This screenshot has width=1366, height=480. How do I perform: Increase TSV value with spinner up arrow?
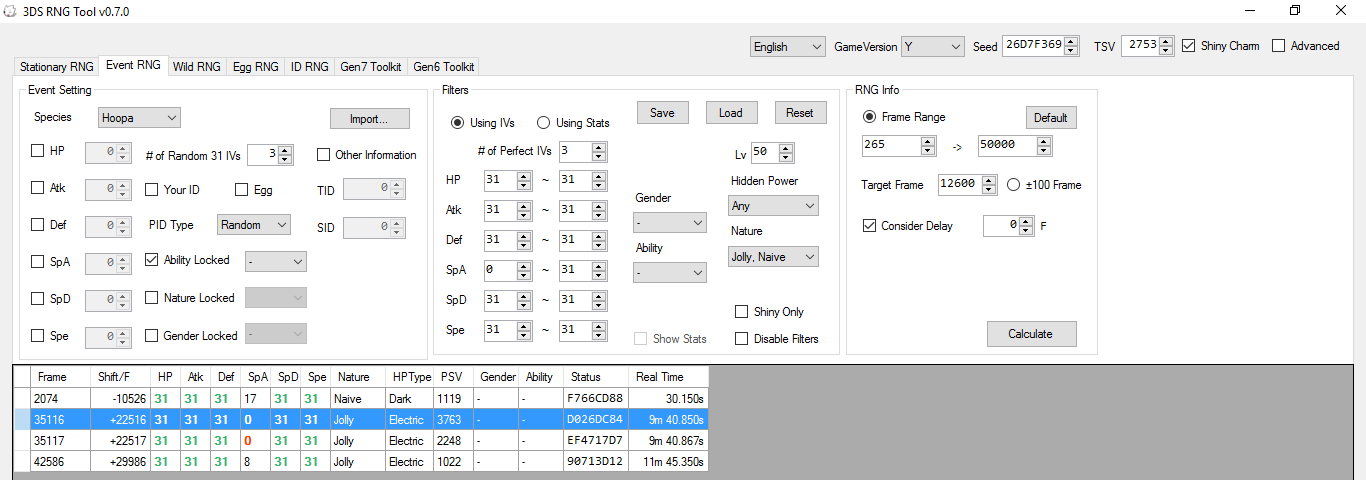point(1167,41)
